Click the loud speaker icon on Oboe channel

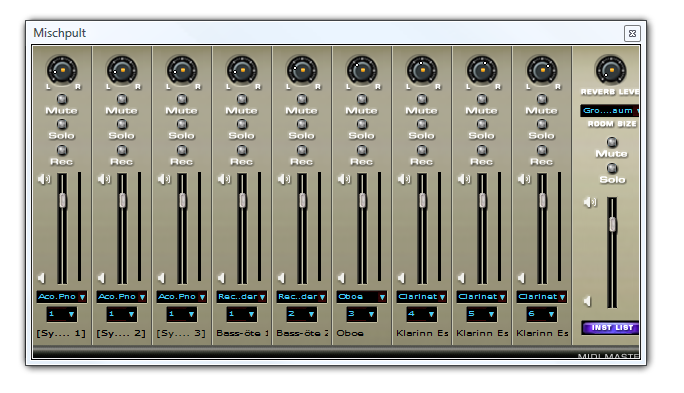click(x=344, y=179)
